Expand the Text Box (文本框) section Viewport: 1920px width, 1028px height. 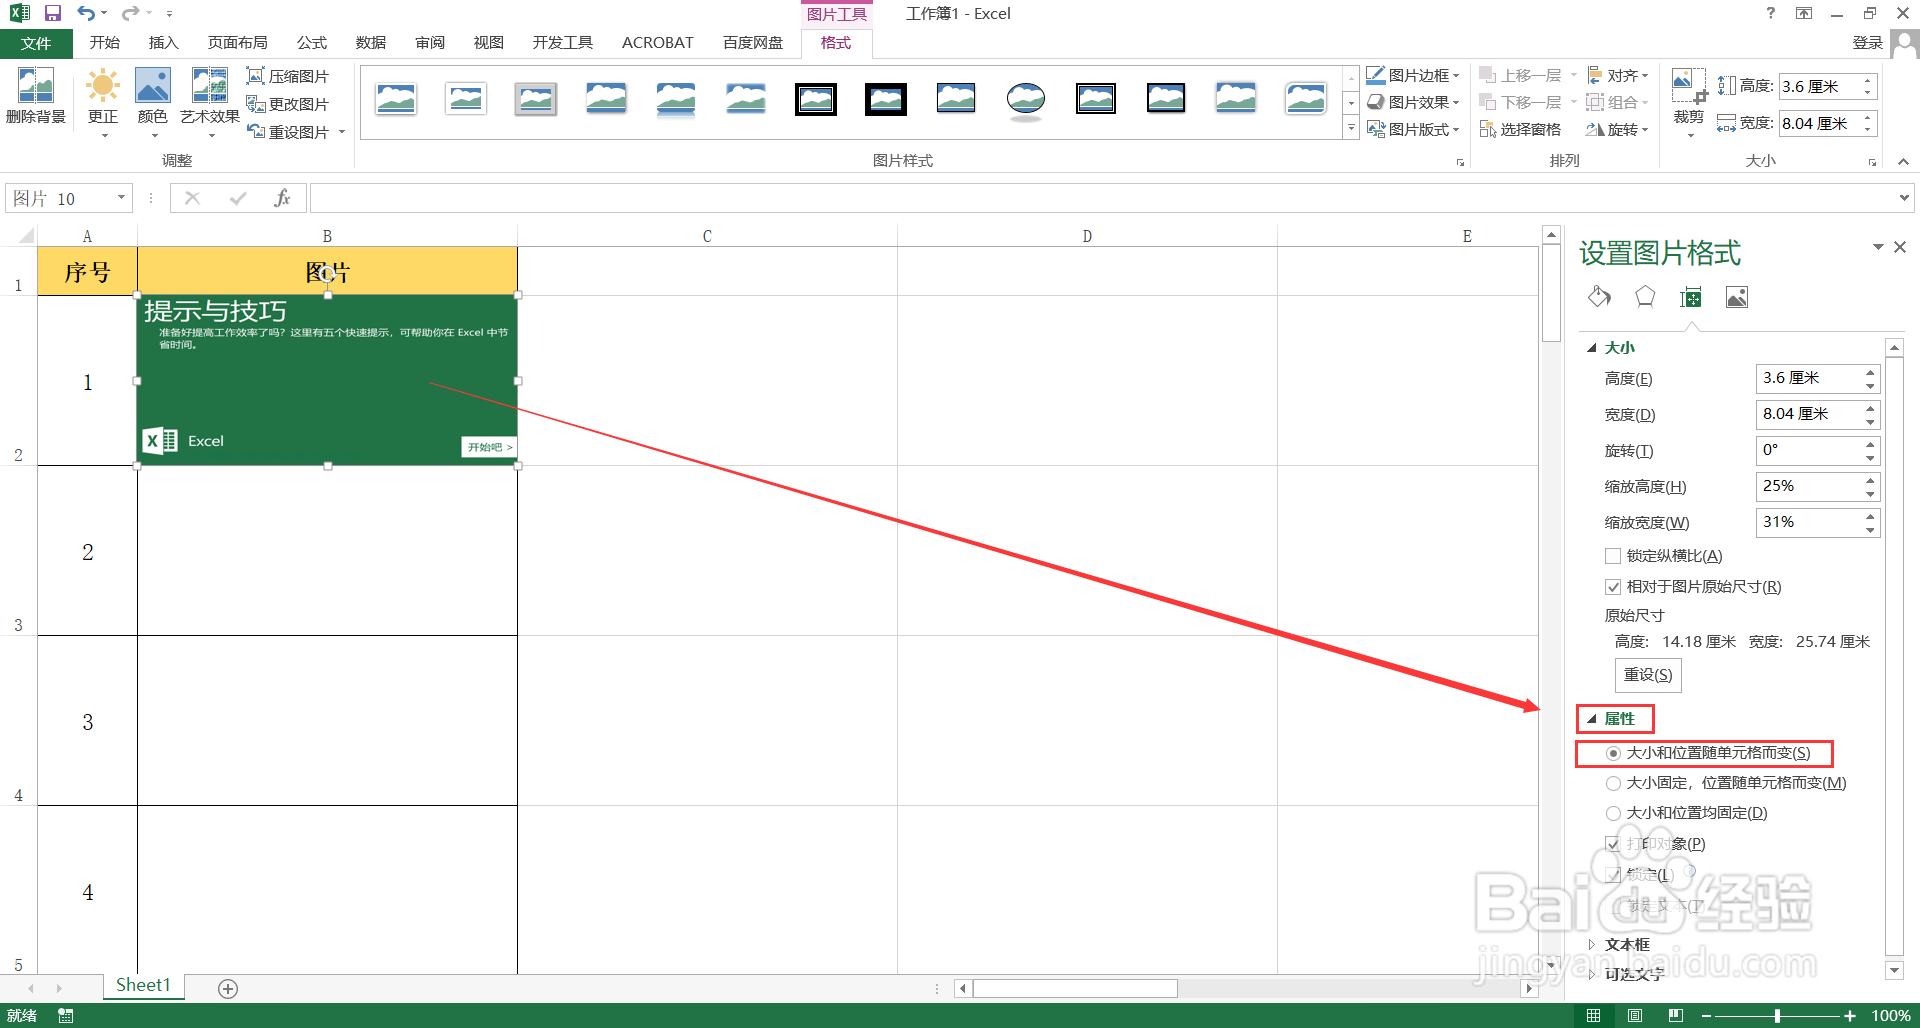[x=1592, y=944]
